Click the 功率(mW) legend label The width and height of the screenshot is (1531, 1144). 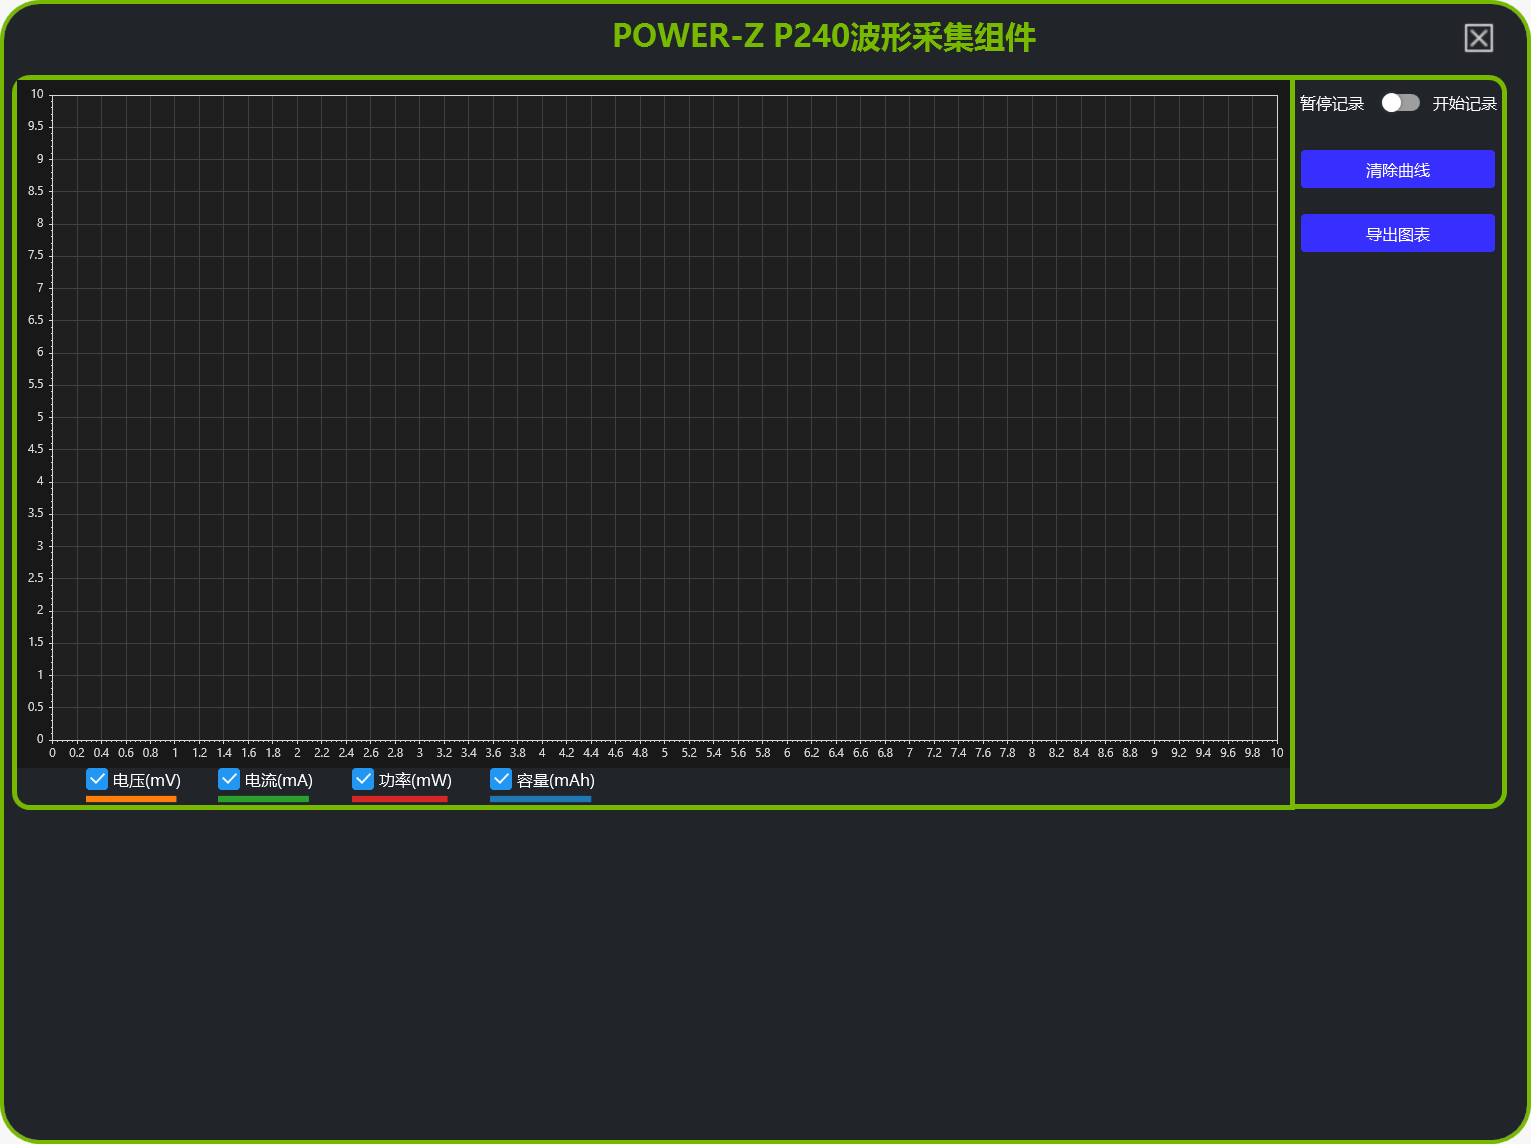click(x=415, y=780)
